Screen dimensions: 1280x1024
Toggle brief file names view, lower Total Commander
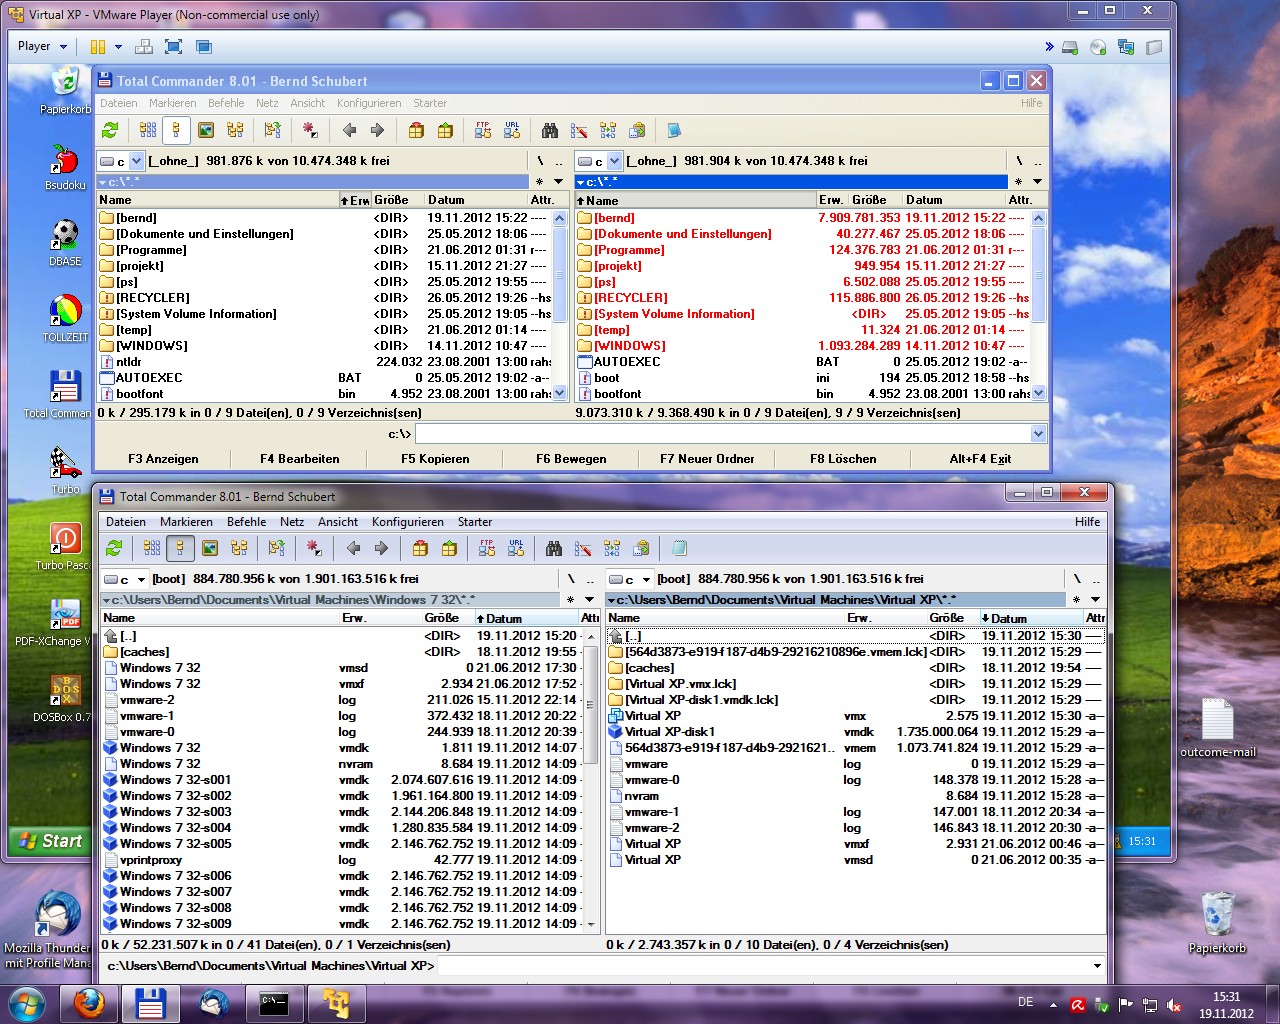click(152, 548)
